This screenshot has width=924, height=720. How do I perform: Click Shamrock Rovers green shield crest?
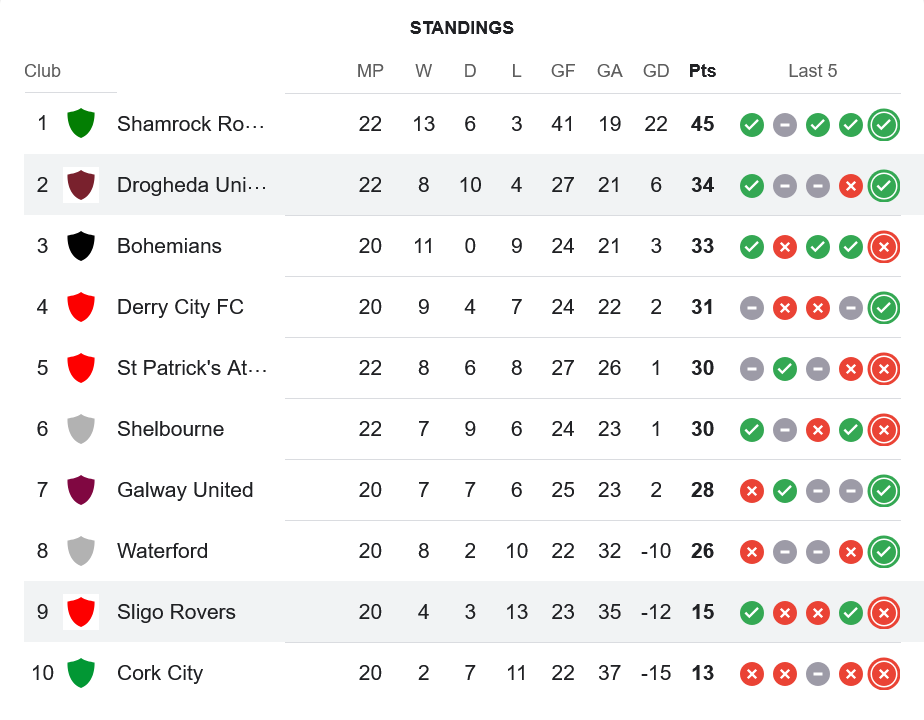pyautogui.click(x=80, y=124)
